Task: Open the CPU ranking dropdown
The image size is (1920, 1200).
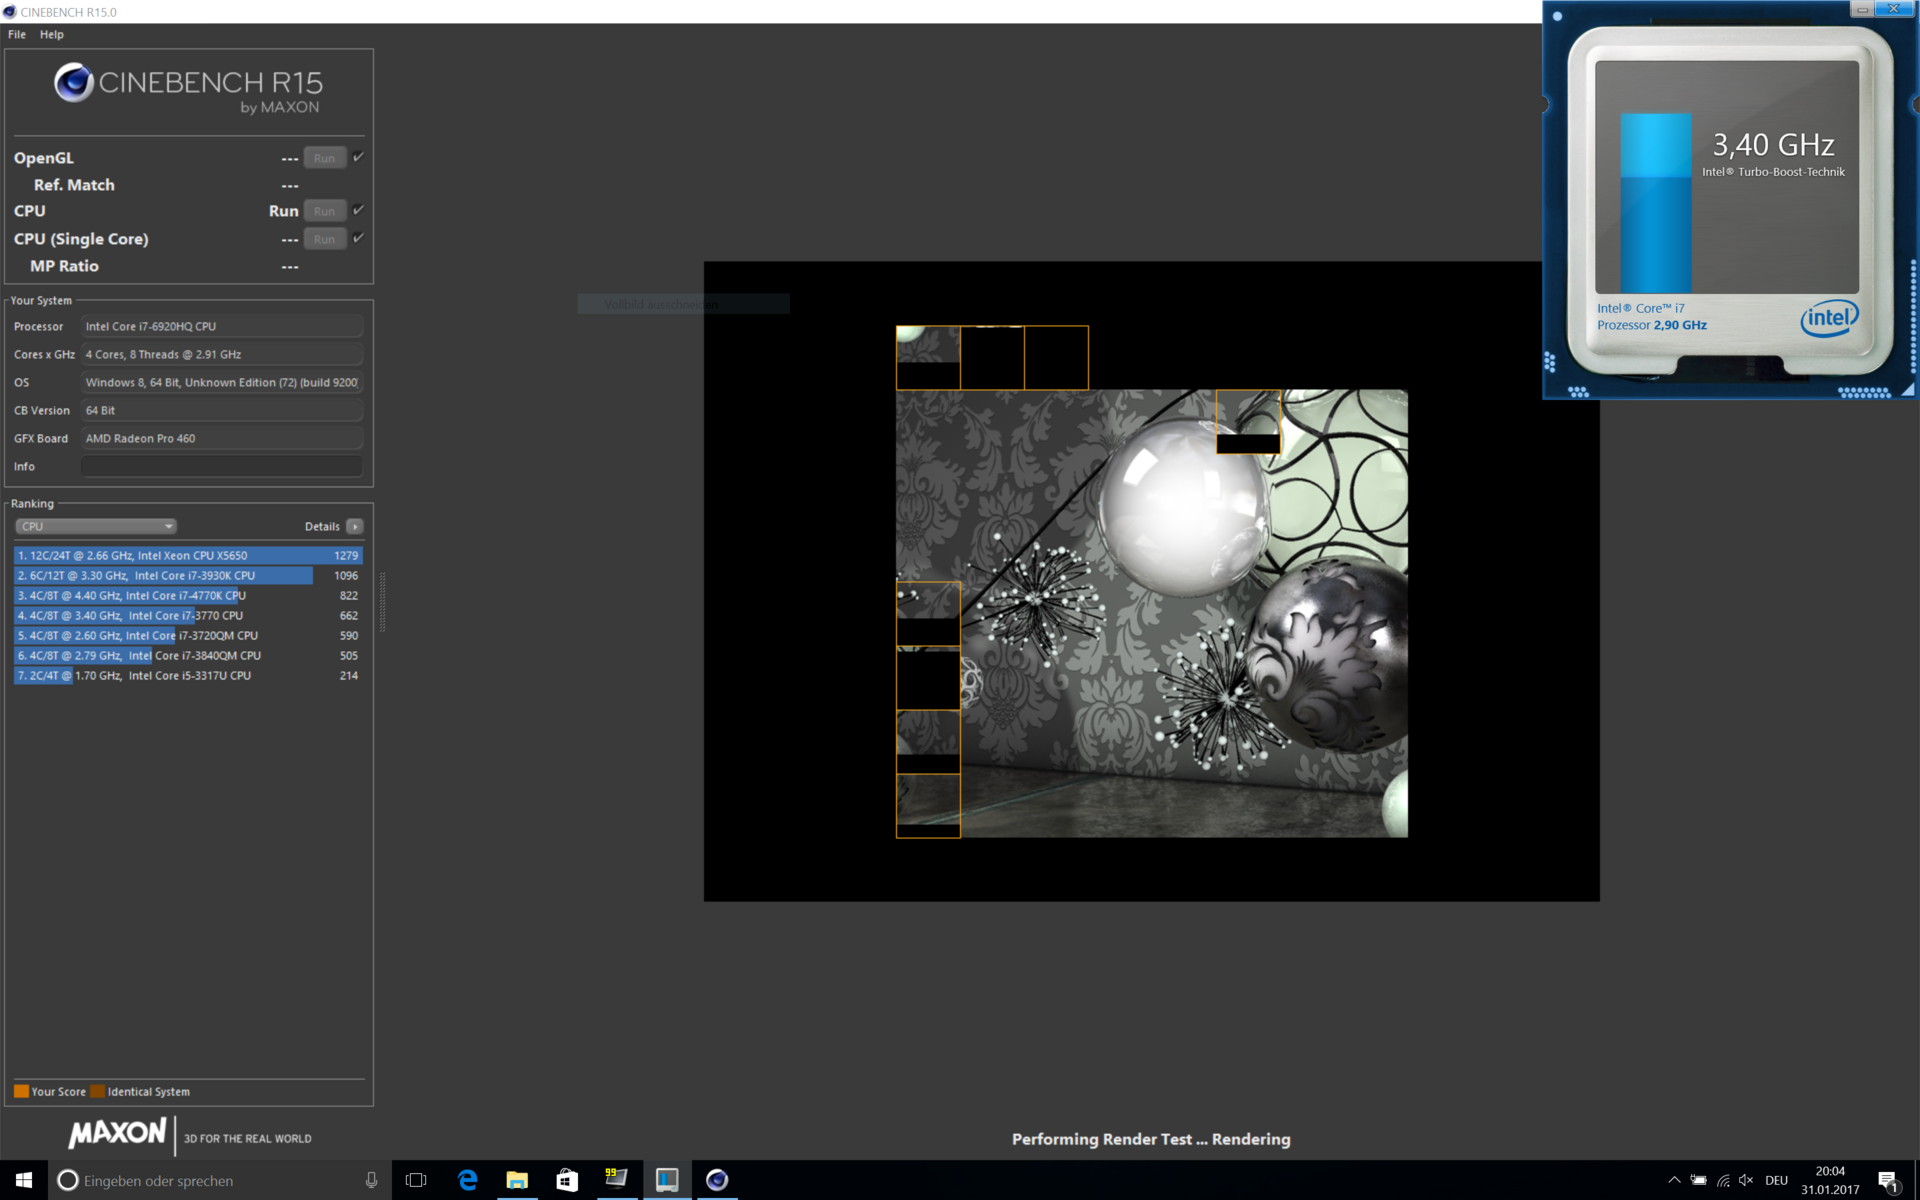Action: pyautogui.click(x=96, y=526)
